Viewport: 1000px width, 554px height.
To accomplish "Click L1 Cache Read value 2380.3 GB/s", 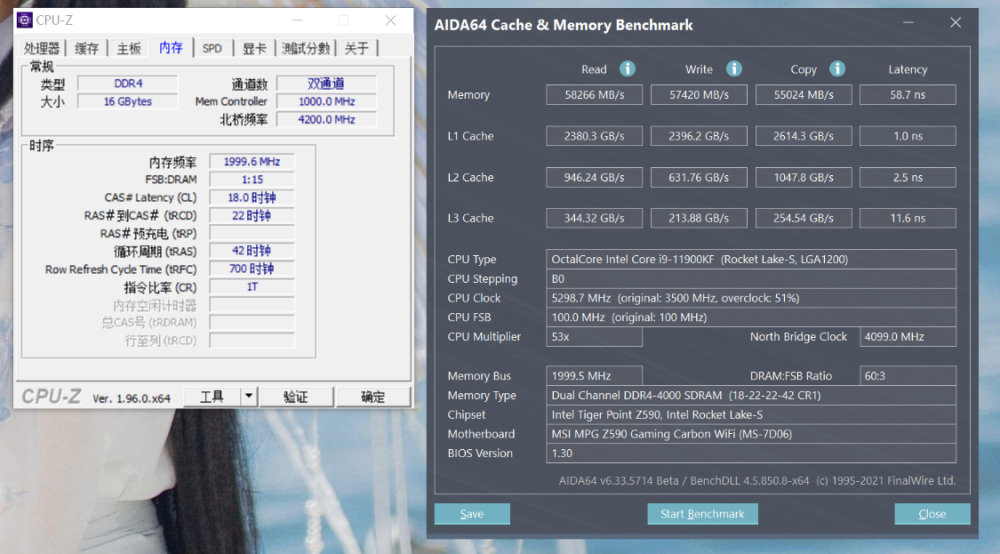I will [594, 136].
